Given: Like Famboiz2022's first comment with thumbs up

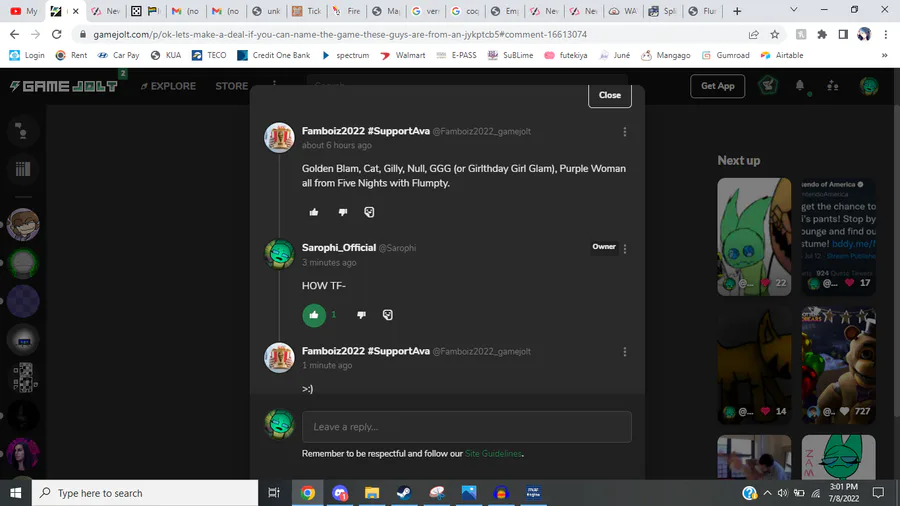Looking at the screenshot, I should [x=314, y=212].
